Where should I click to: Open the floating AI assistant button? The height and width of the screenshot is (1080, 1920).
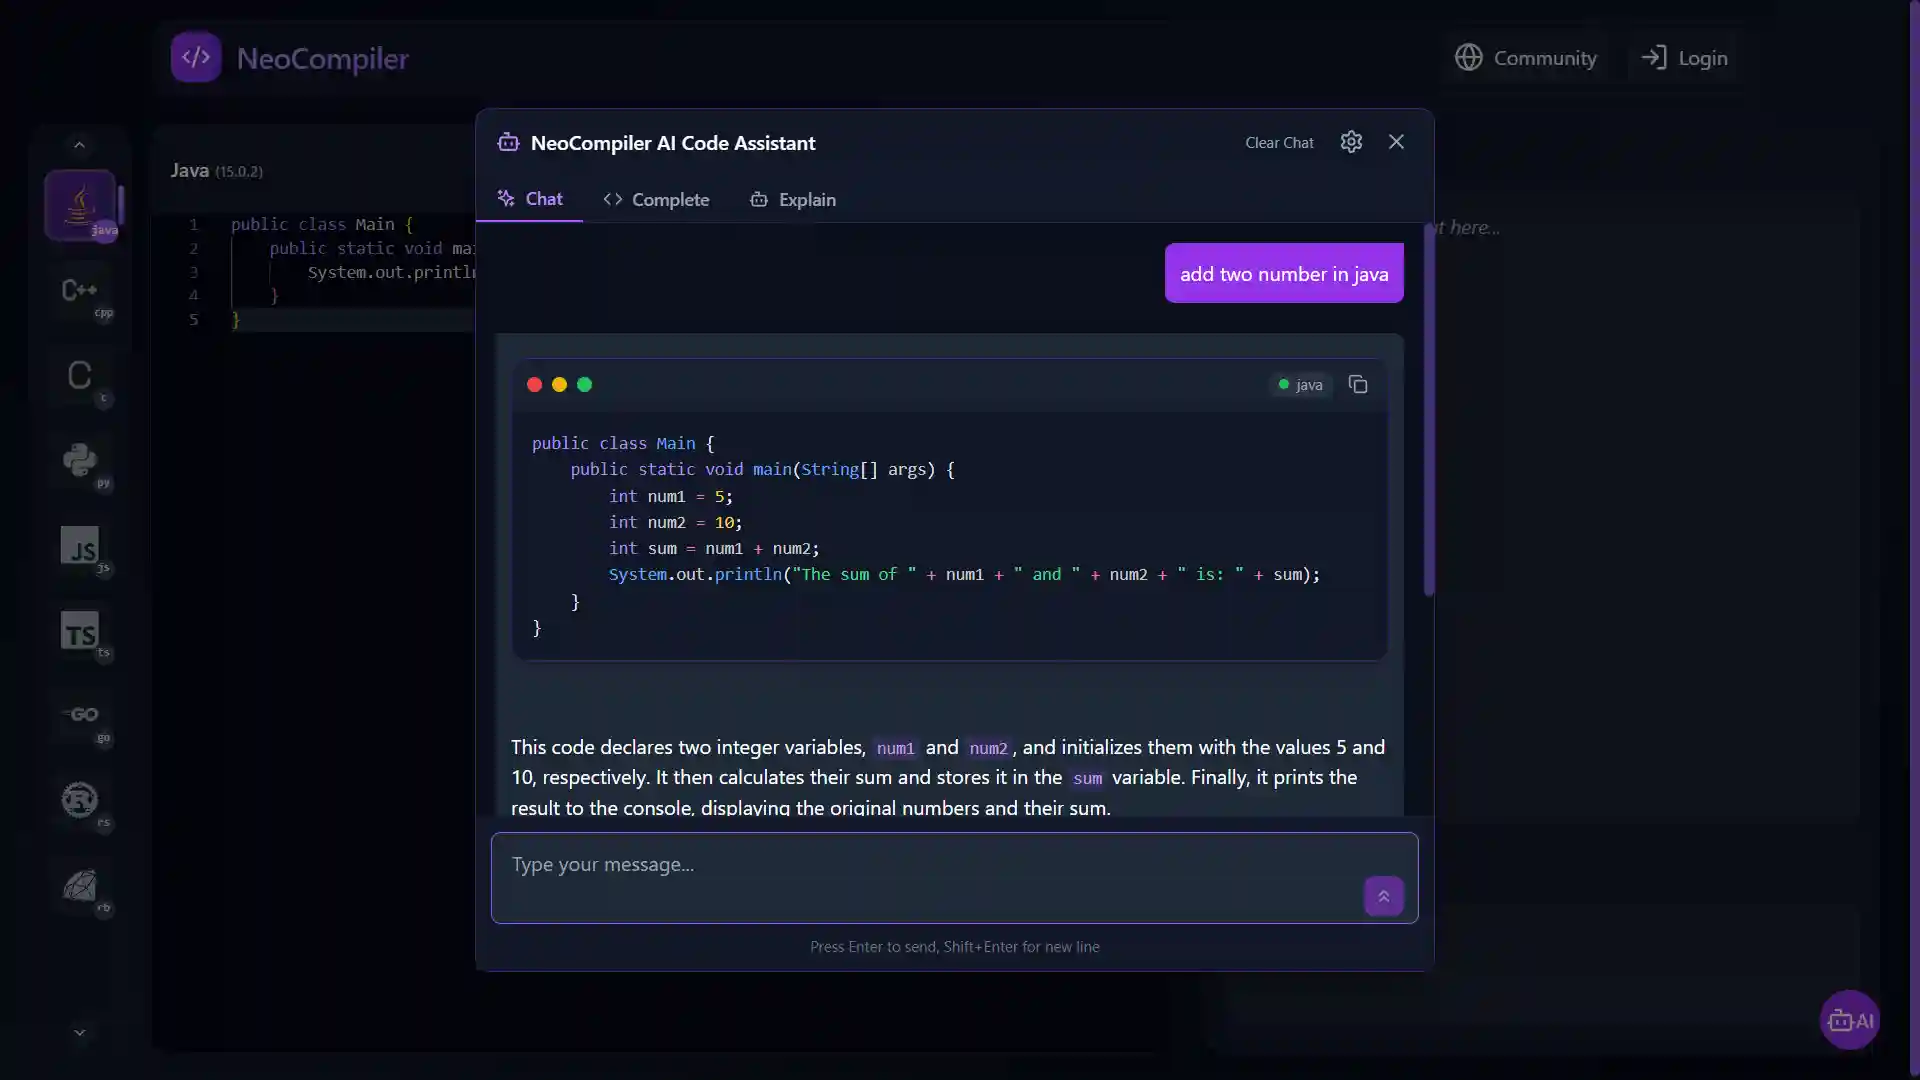1850,1020
